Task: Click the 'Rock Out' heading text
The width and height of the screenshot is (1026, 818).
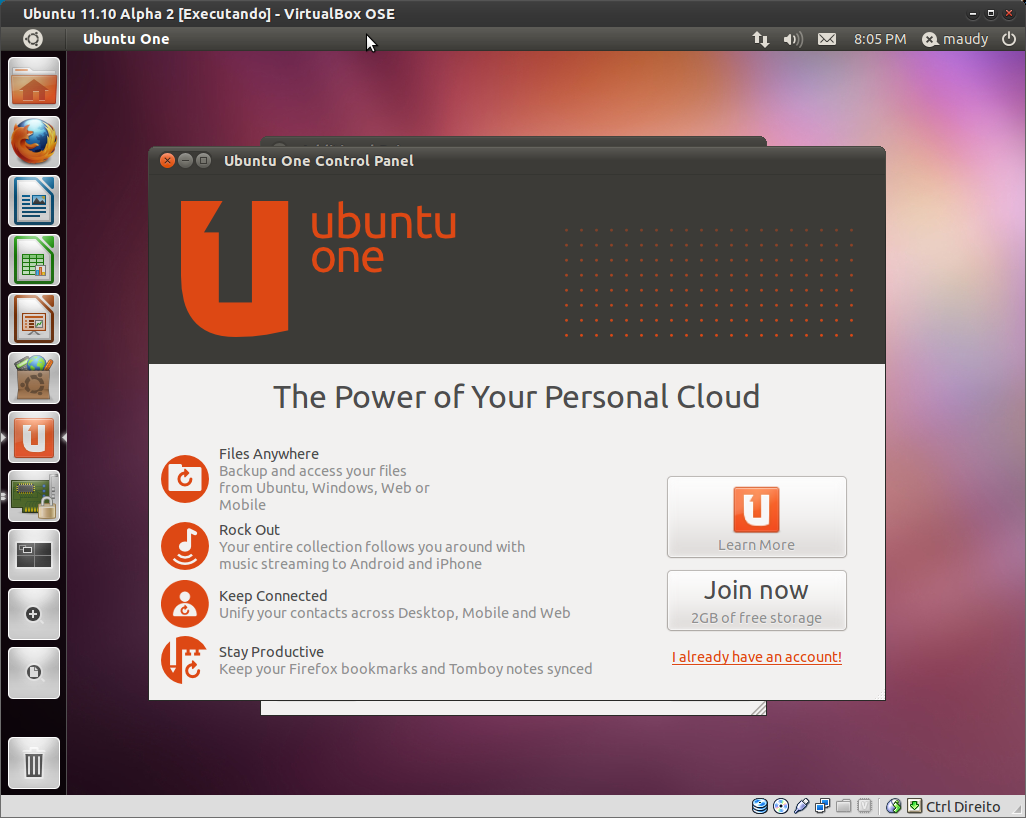Action: coord(249,529)
